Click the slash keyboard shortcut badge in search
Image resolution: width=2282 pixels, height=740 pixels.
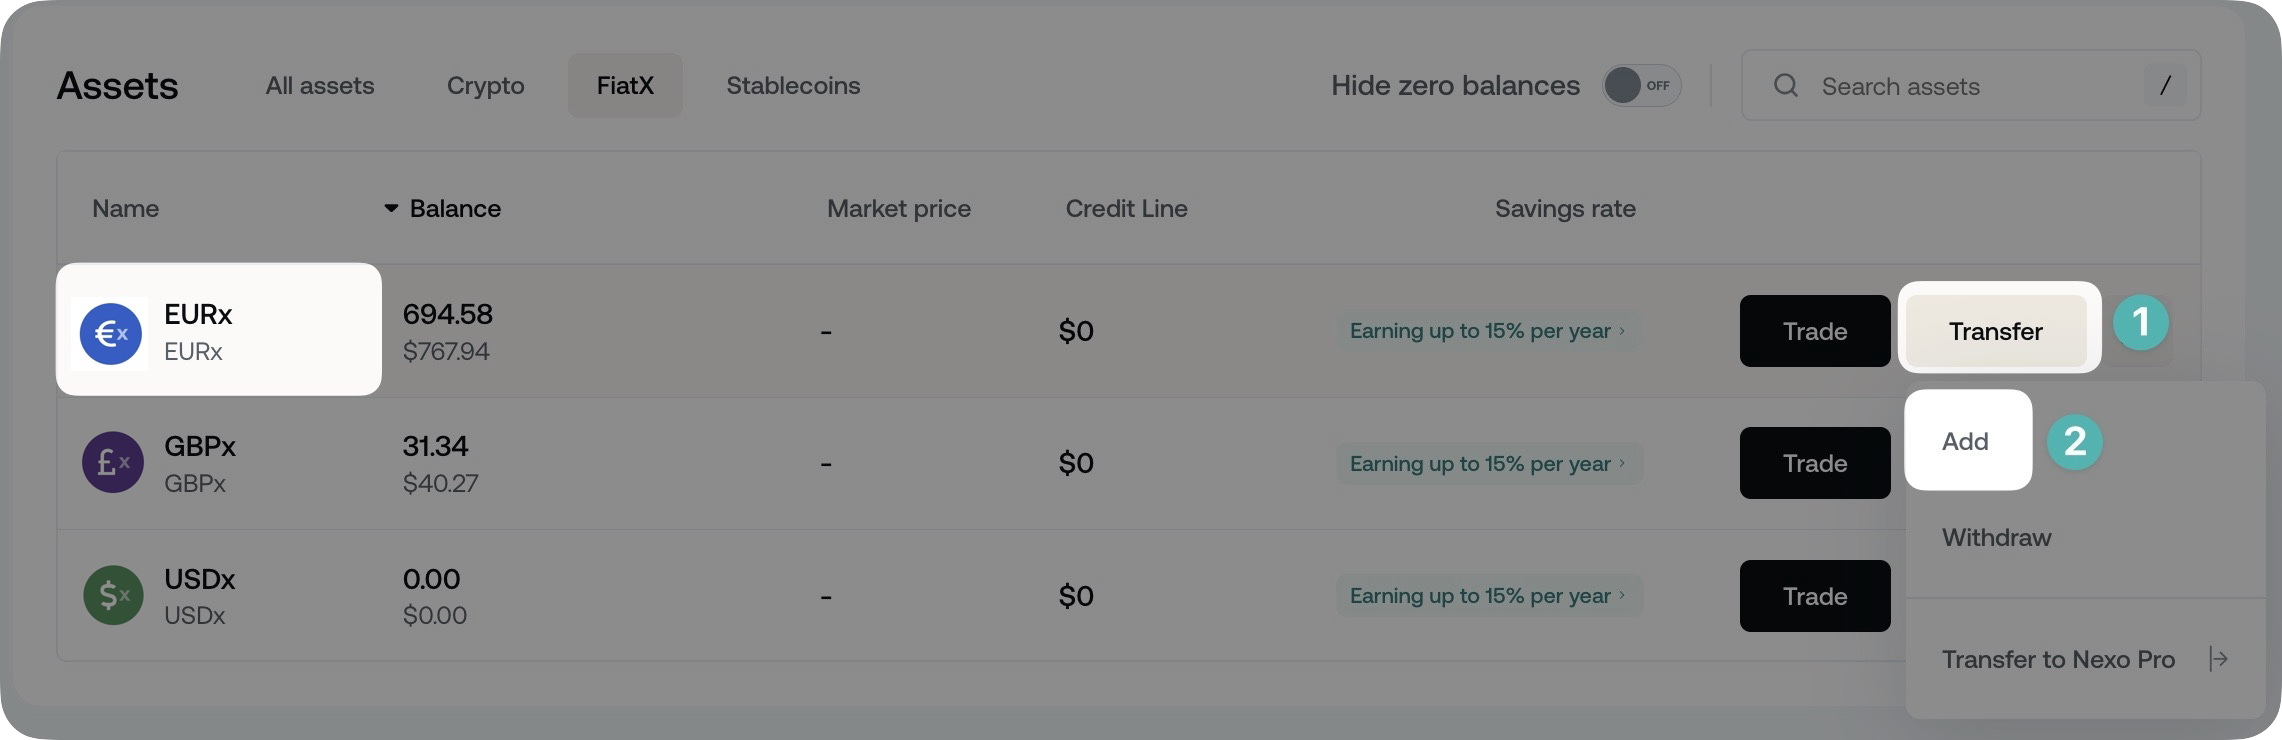[x=2164, y=86]
